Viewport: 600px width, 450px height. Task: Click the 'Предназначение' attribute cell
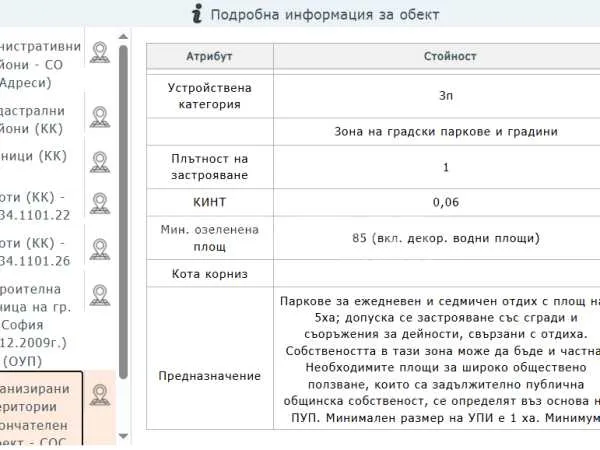tap(210, 358)
